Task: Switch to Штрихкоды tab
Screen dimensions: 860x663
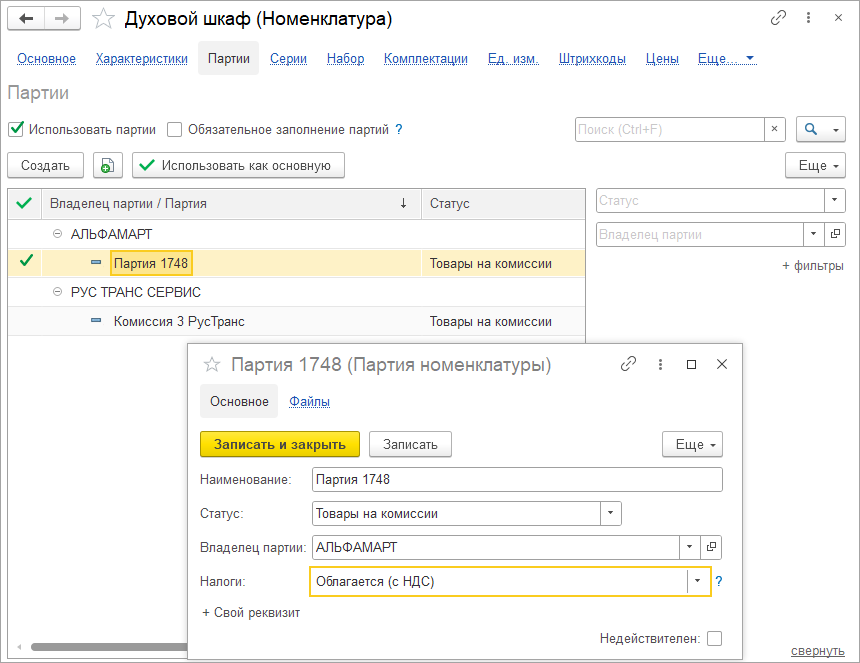Action: pos(592,58)
